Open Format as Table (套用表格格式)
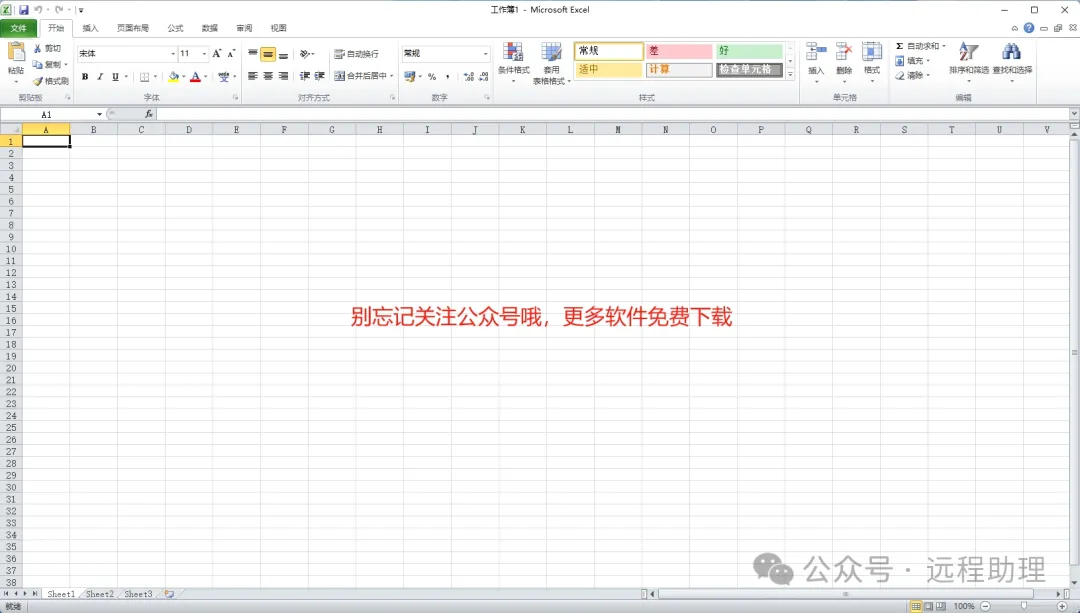Image resolution: width=1080 pixels, height=613 pixels. point(552,63)
